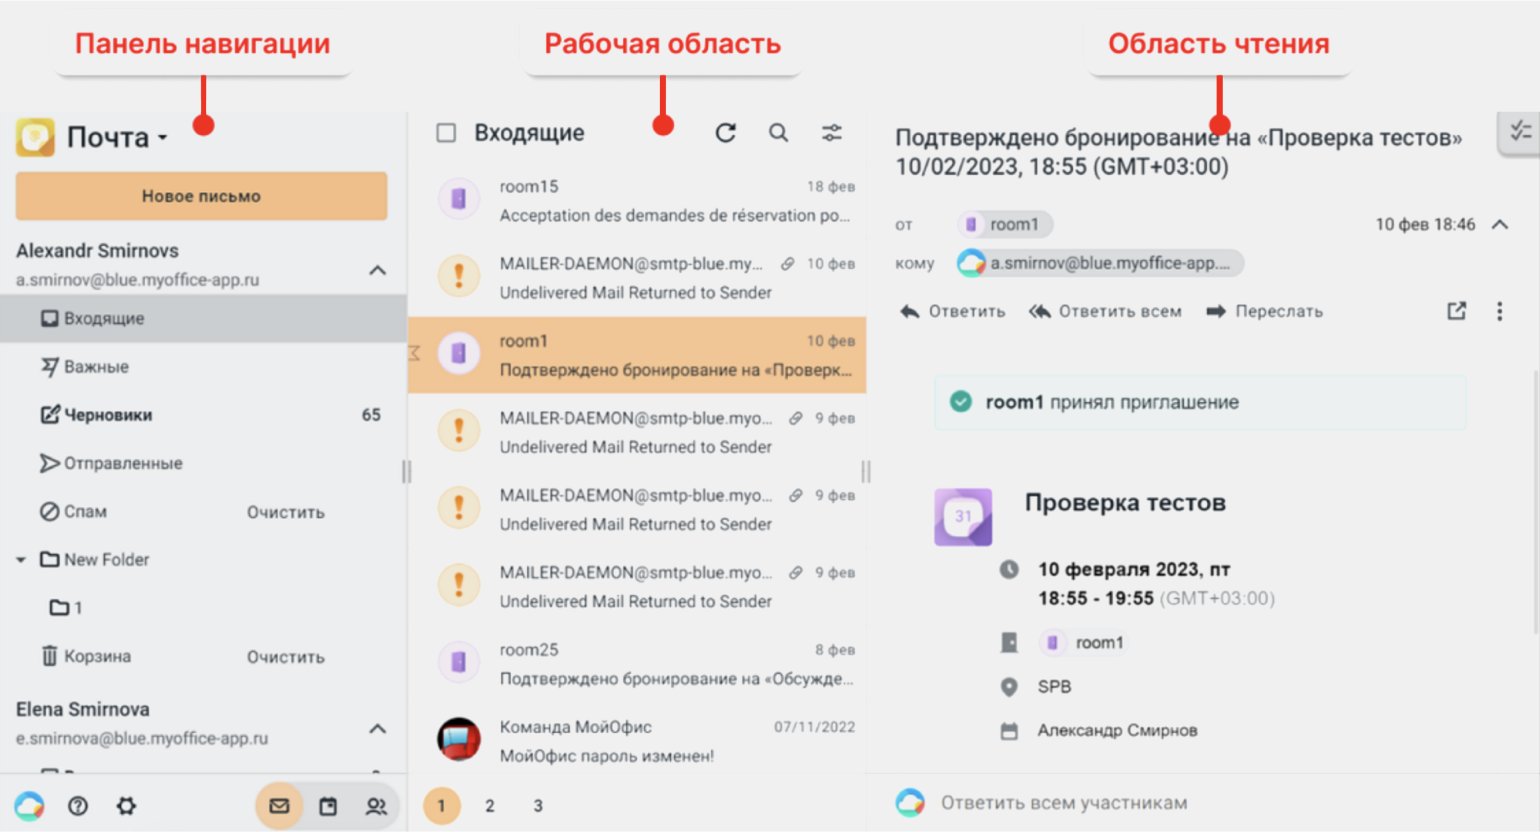Open the Почта app switcher dropdown

162,138
